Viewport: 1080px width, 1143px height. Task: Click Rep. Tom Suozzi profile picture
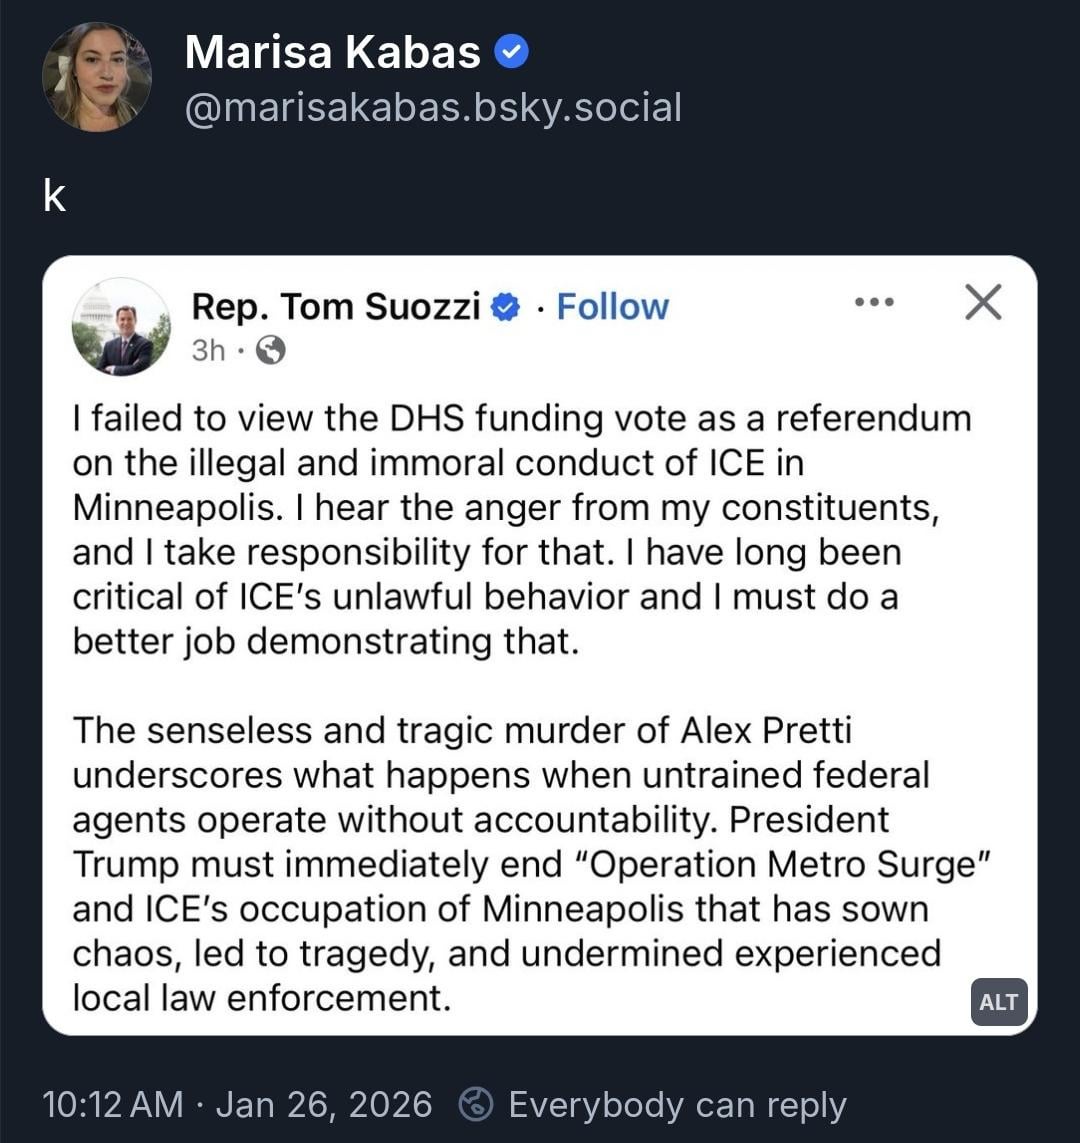coord(122,327)
